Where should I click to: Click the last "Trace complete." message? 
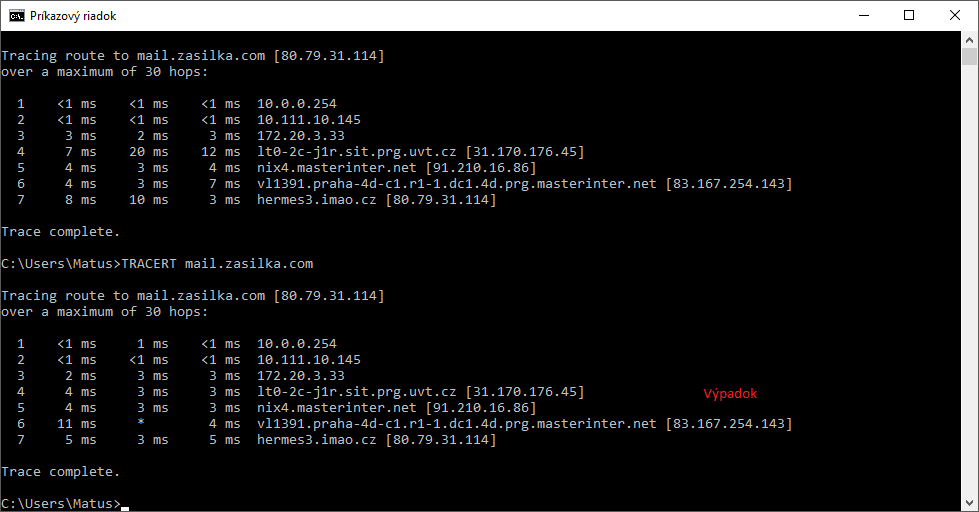pos(61,472)
